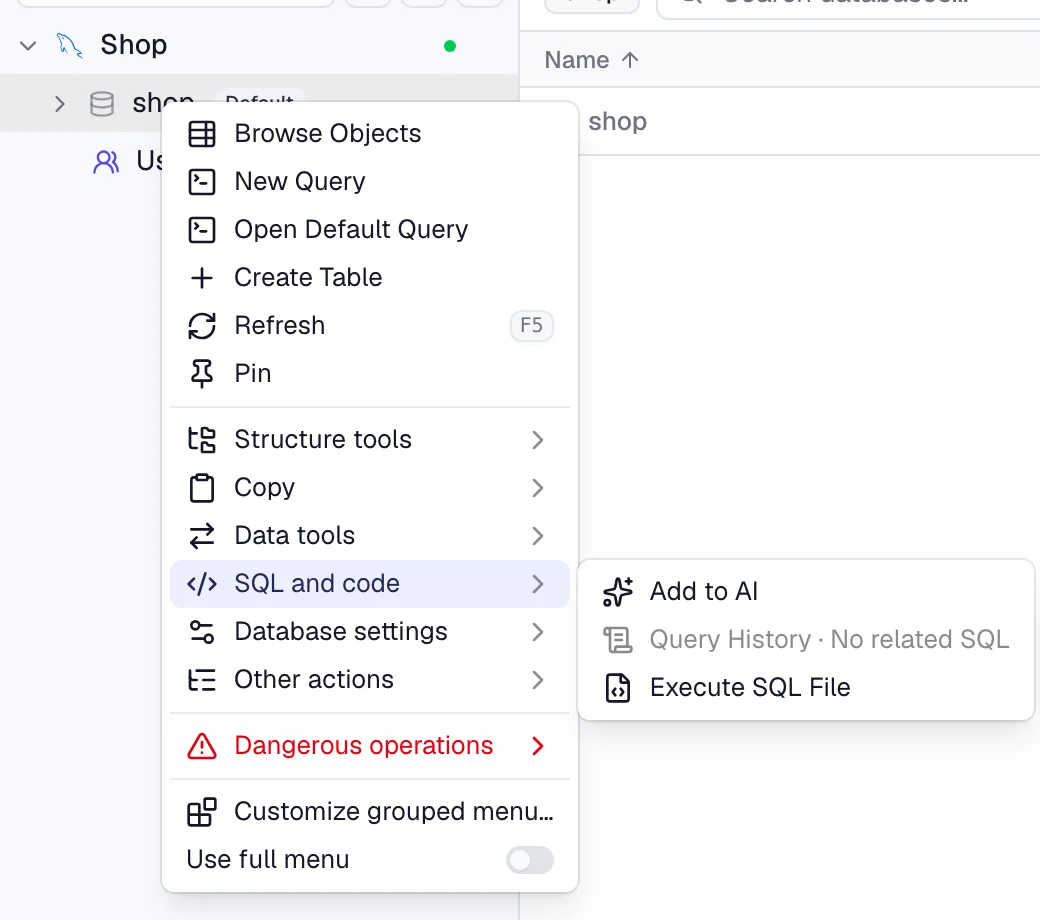Expand the Dangerous operations submenu arrow

click(x=538, y=746)
